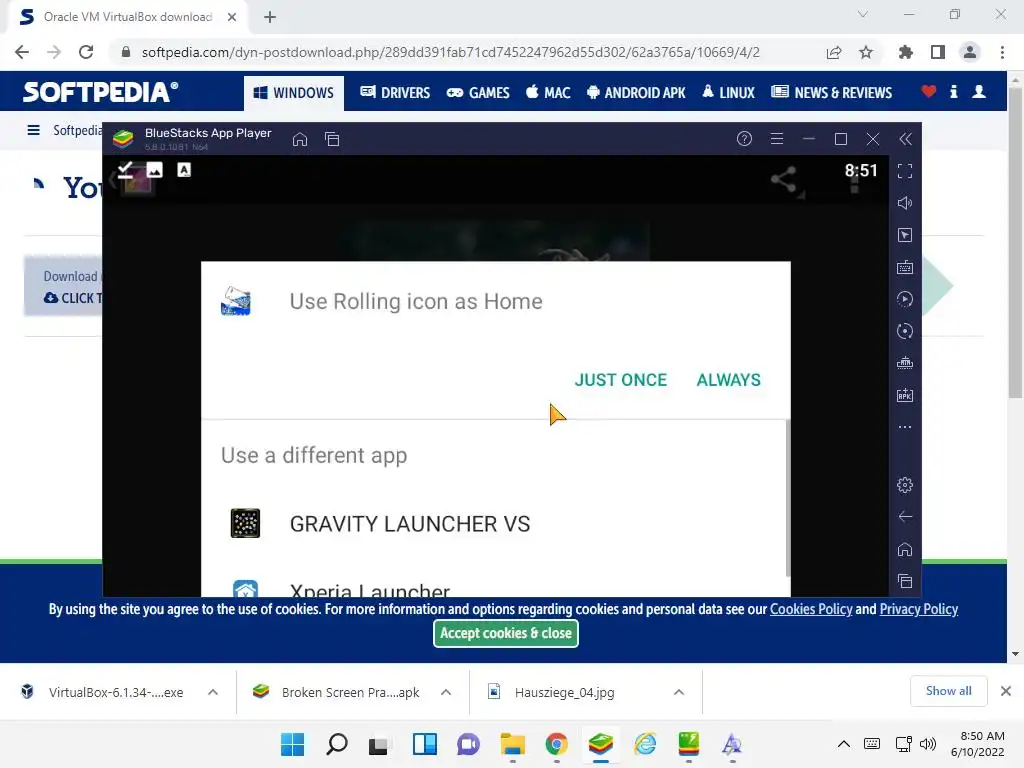Expand options for Broken Screen Prank apk download
The width and height of the screenshot is (1024, 768).
pos(446,692)
